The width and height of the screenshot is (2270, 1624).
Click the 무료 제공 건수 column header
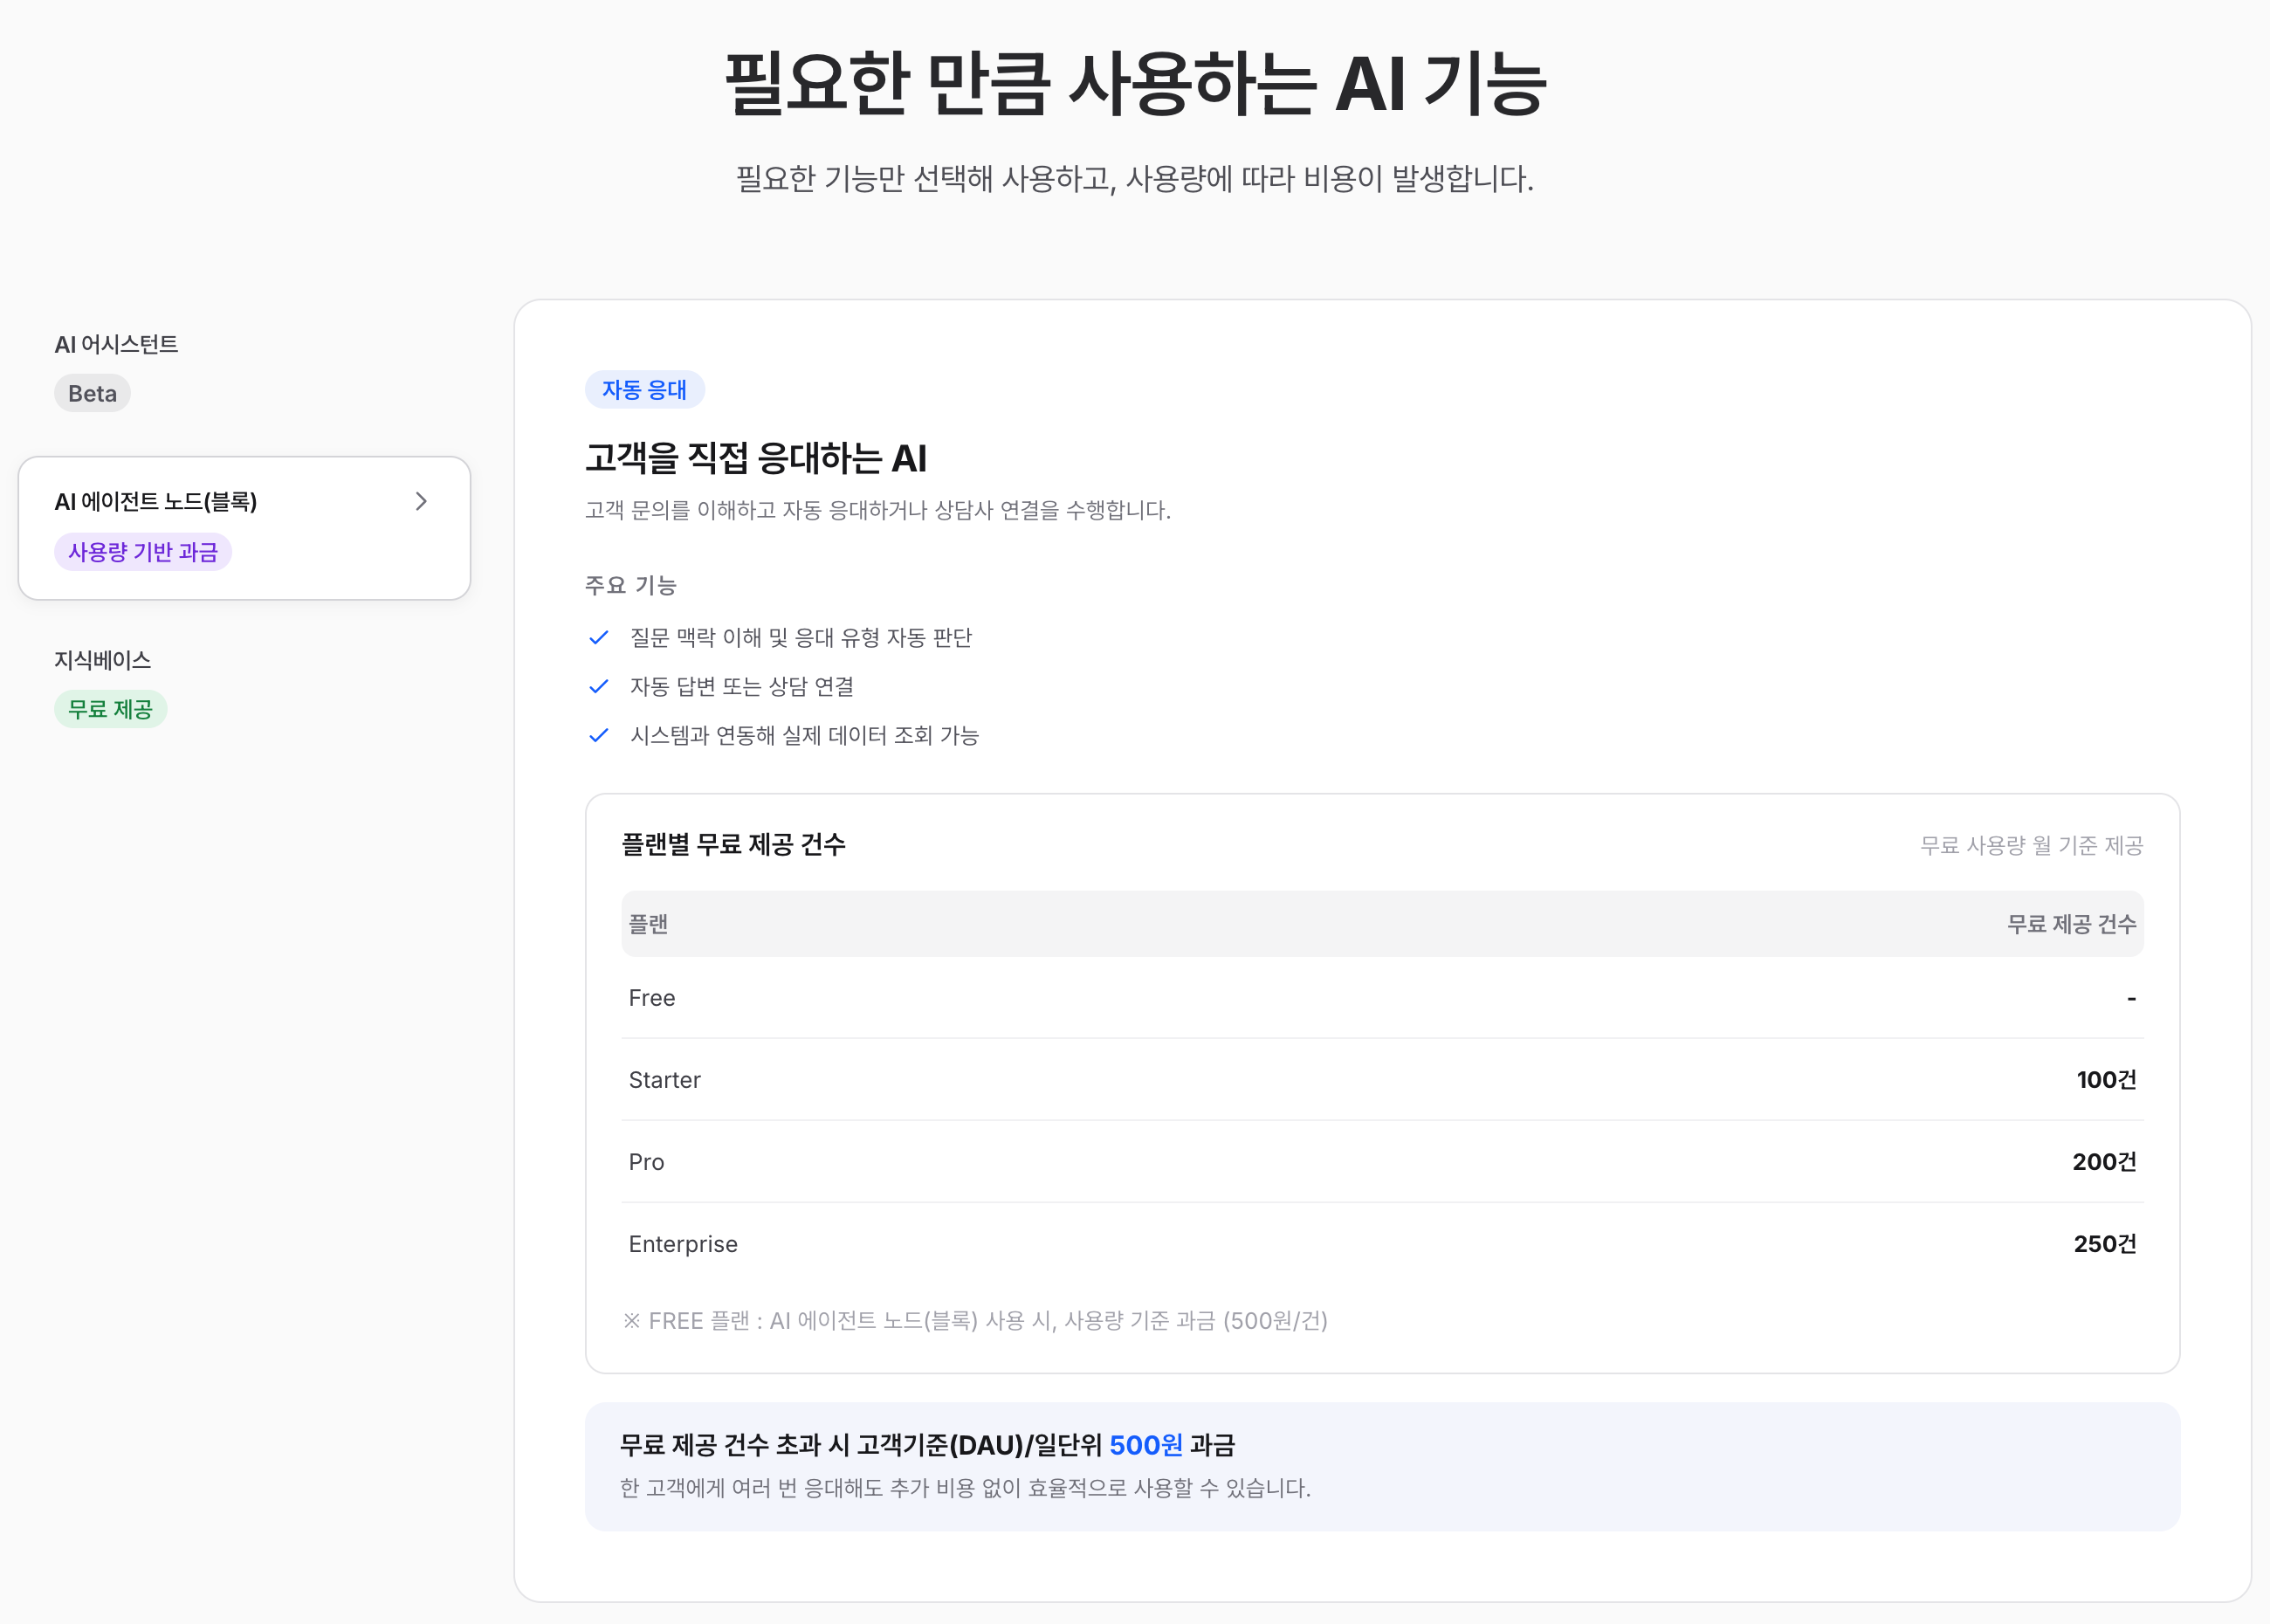pyautogui.click(x=2071, y=924)
